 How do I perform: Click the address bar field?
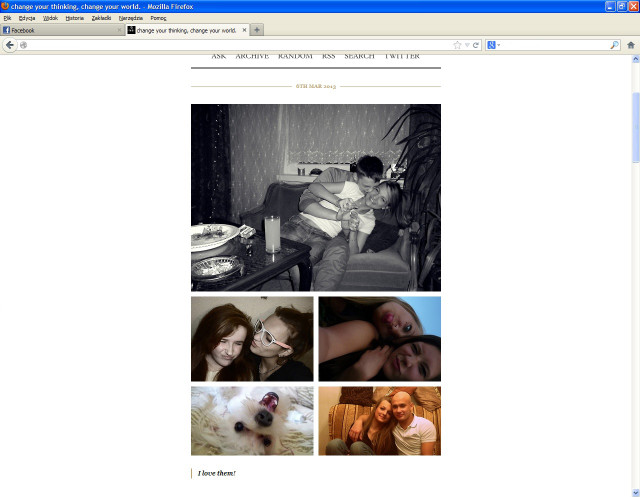241,45
